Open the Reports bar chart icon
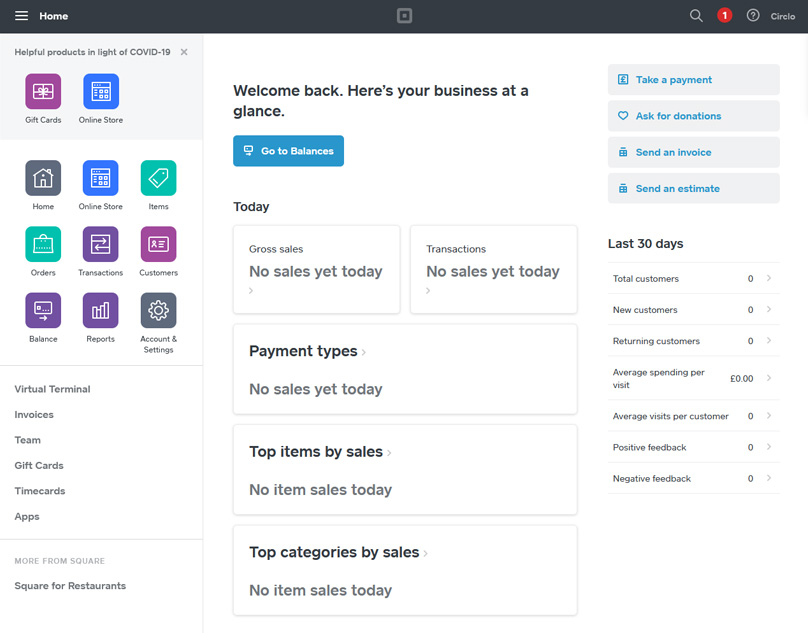Viewport: 808px width, 633px height. tap(100, 310)
